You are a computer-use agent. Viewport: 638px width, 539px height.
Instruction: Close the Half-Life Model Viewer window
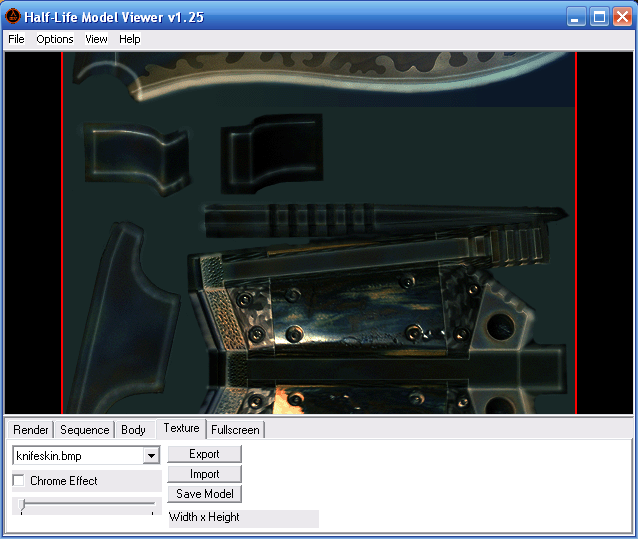coord(622,16)
